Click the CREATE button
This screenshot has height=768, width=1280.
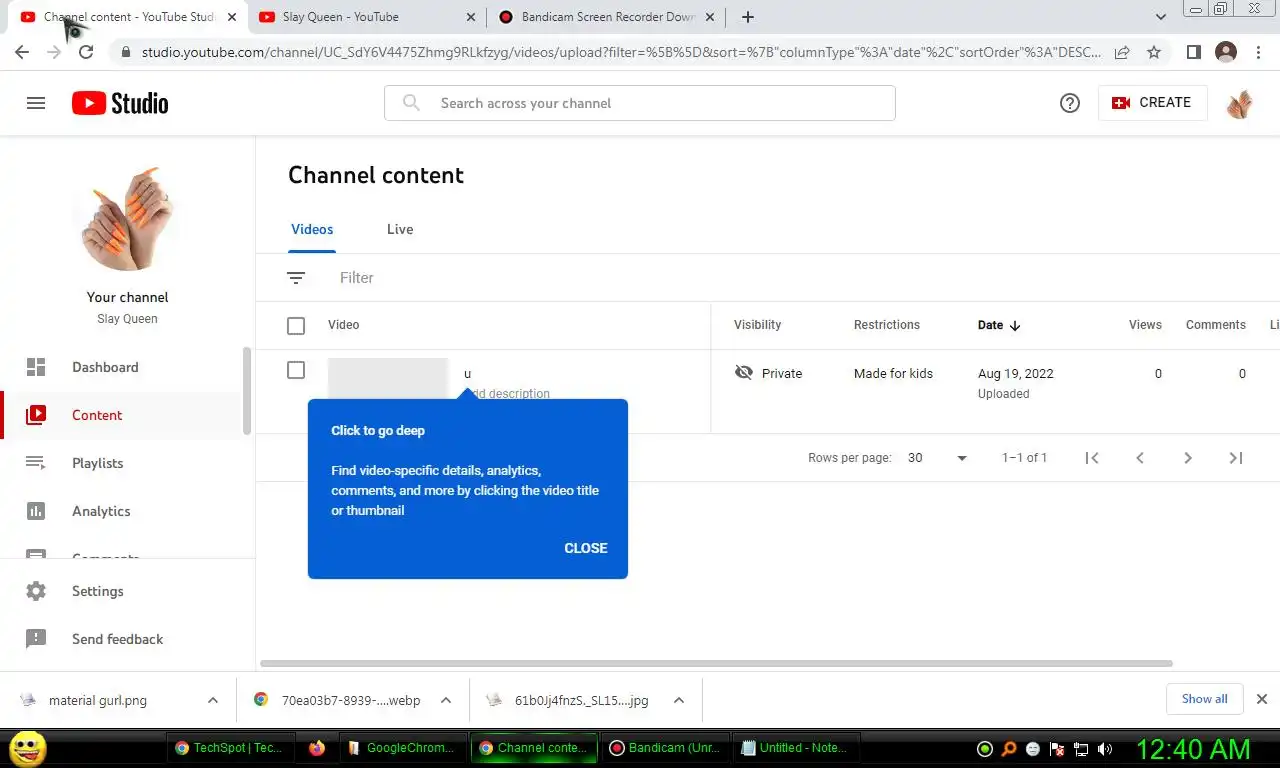tap(1152, 103)
